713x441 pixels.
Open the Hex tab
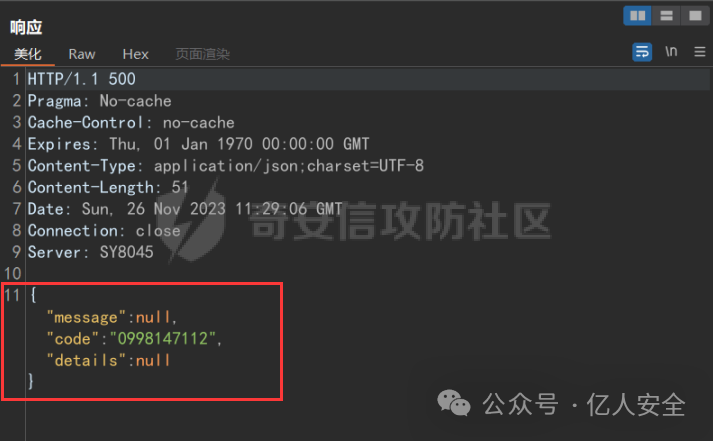pyautogui.click(x=136, y=54)
